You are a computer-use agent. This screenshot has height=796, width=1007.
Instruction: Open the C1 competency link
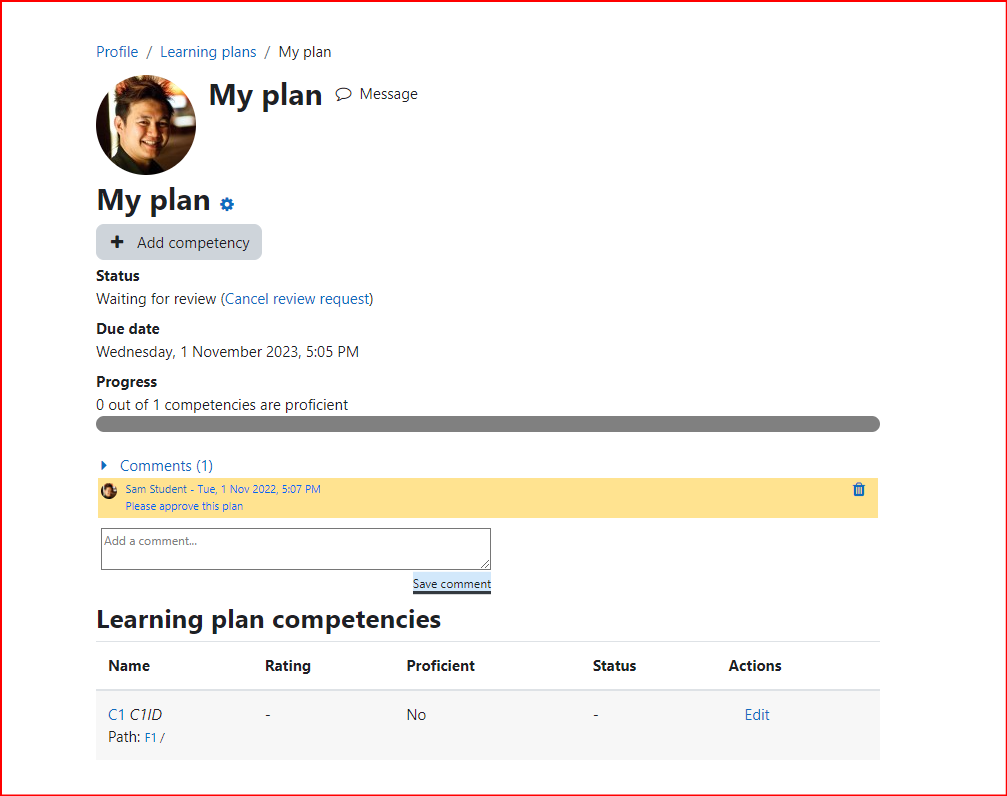click(116, 714)
